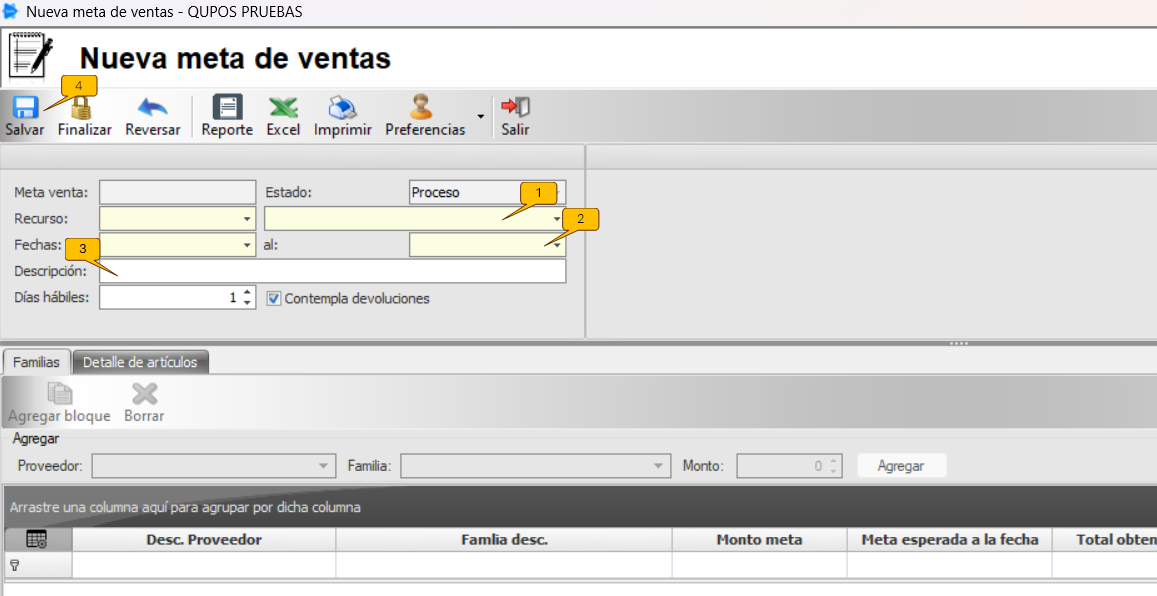Toggle the Contempla devoluciones checkbox
Viewport: 1157px width, 596px height.
pyautogui.click(x=274, y=298)
